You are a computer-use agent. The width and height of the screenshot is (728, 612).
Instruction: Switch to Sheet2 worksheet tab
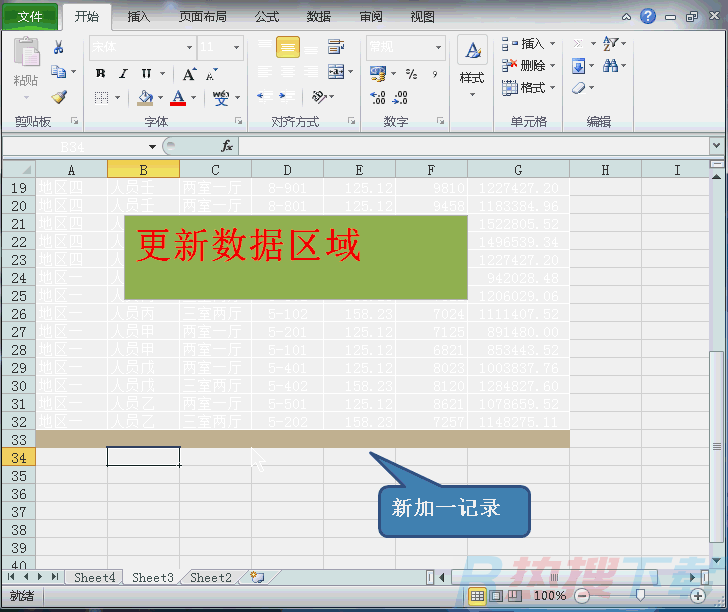tap(210, 577)
